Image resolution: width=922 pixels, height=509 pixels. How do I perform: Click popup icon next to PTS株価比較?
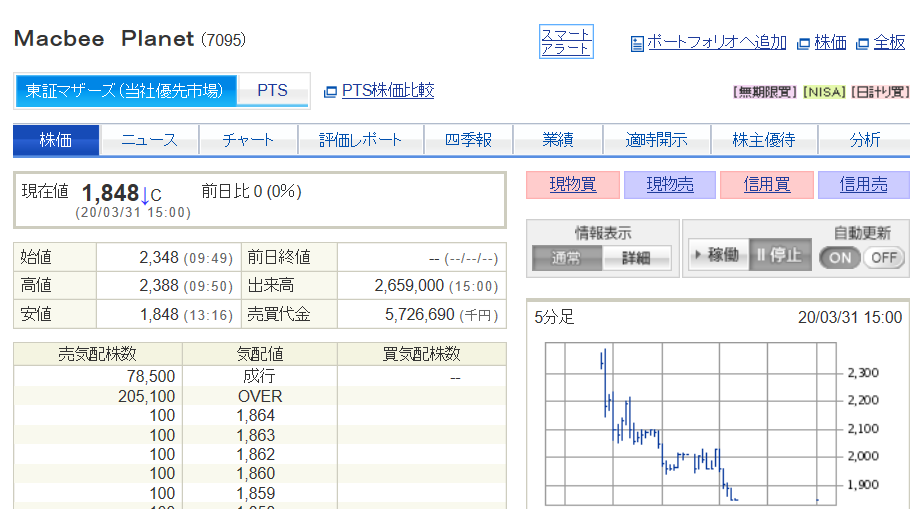pos(330,92)
